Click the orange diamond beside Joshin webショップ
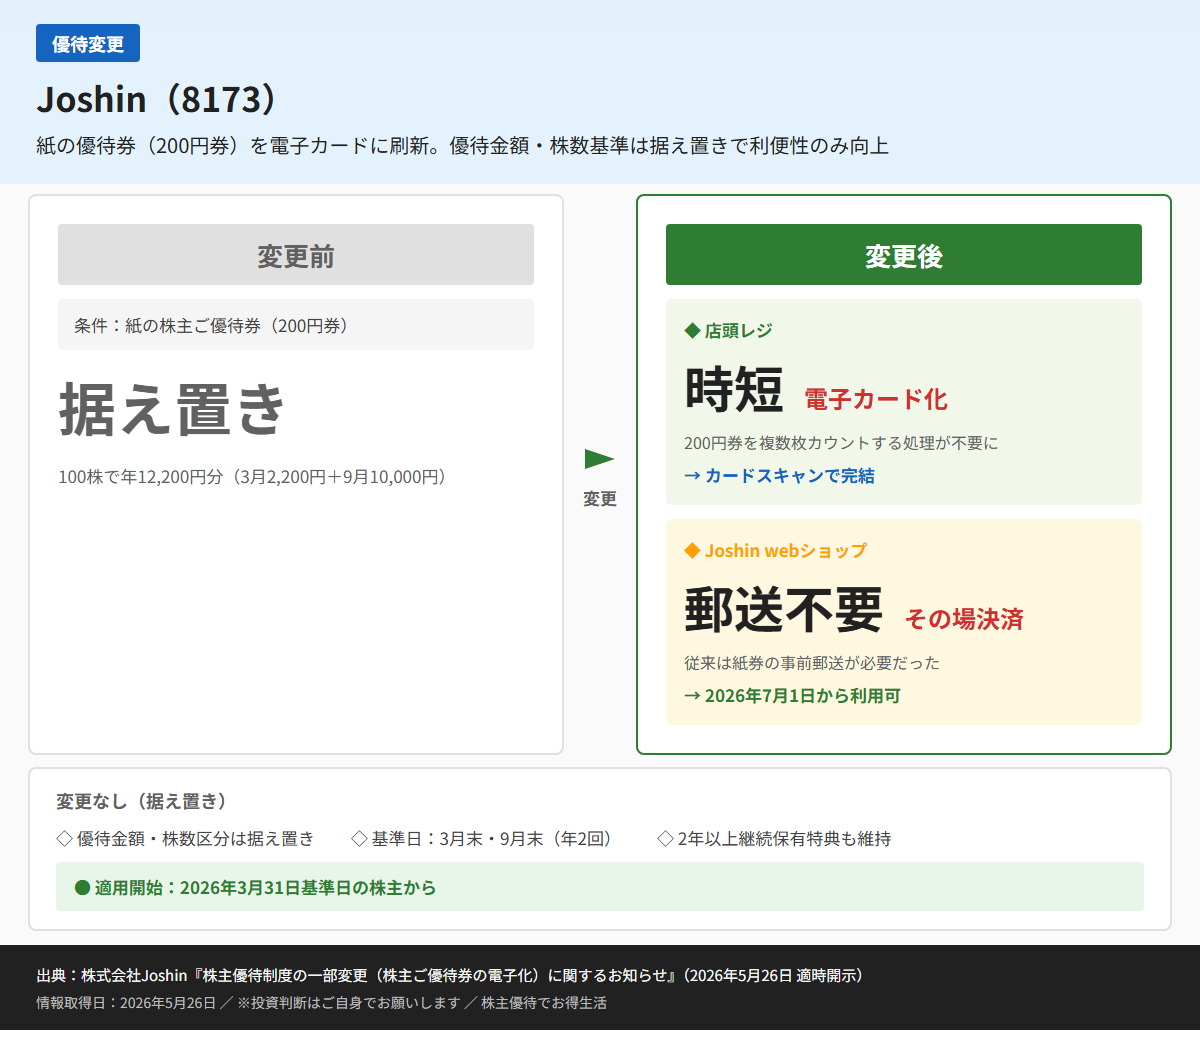This screenshot has width=1200, height=1054. 692,550
